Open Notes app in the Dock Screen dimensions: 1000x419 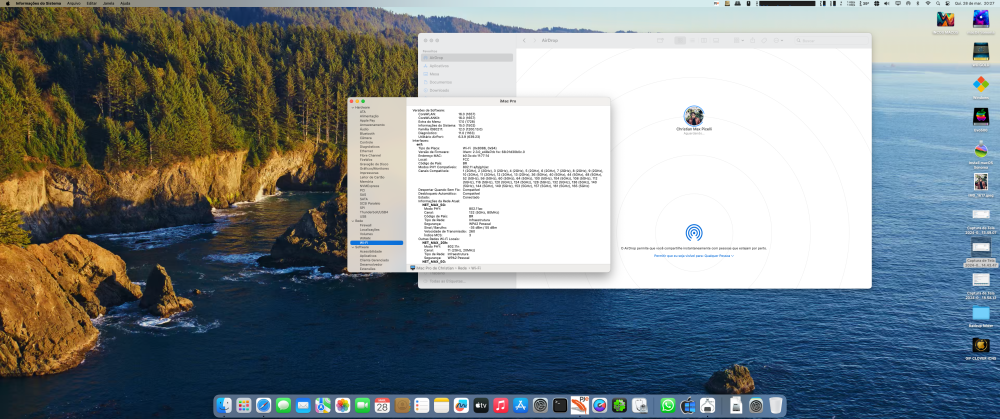tap(441, 405)
